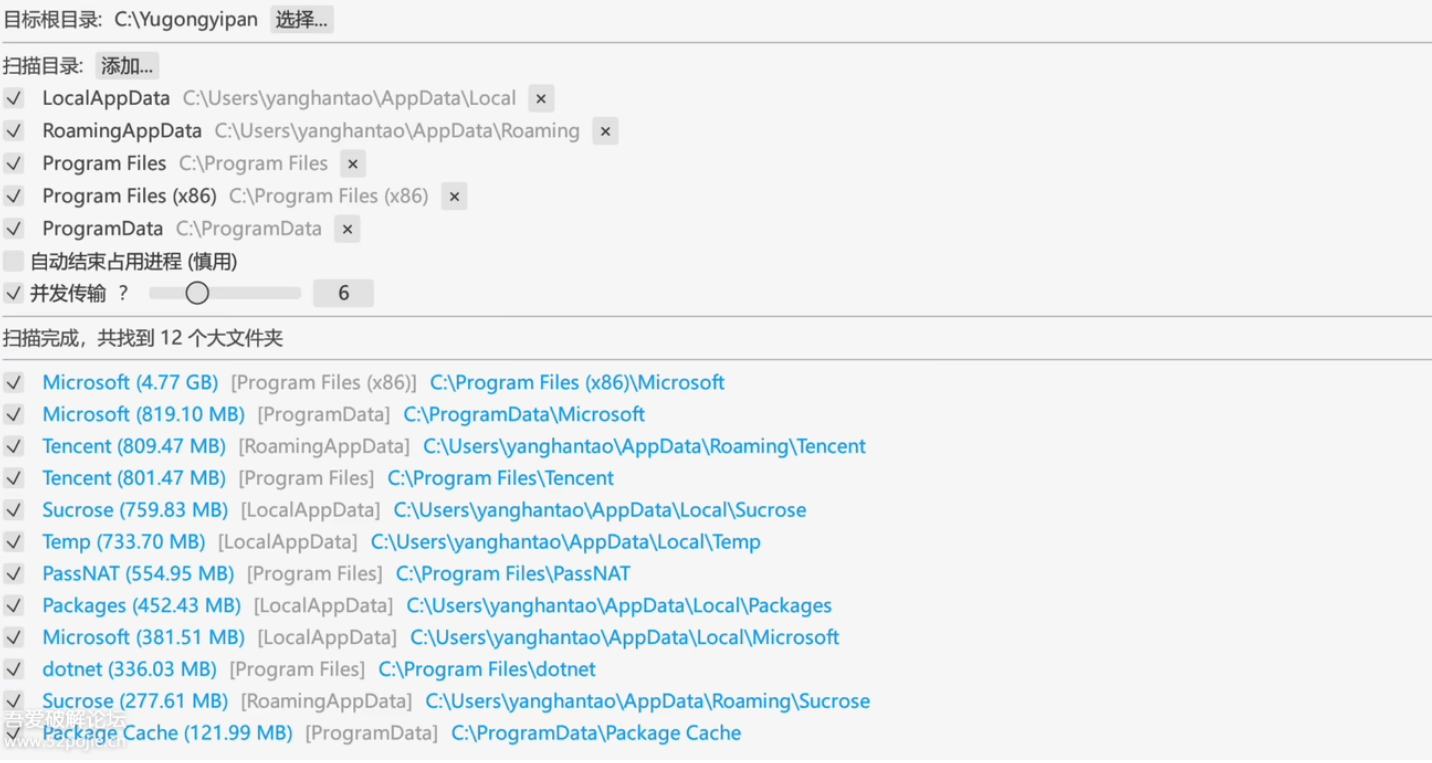Open the C:\Program Files\PassNAT path link
This screenshot has width=1432, height=763.
(x=513, y=574)
